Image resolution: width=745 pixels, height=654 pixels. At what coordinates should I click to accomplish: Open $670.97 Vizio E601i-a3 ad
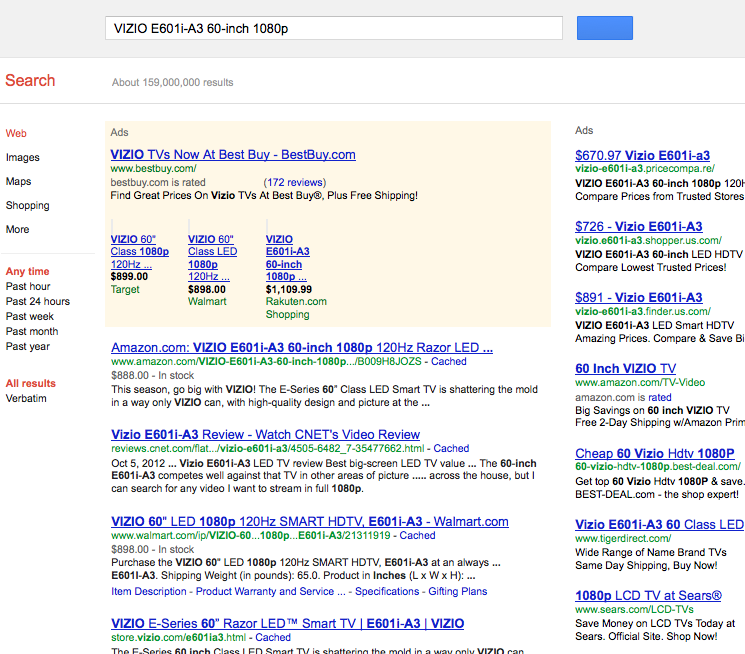coord(642,155)
